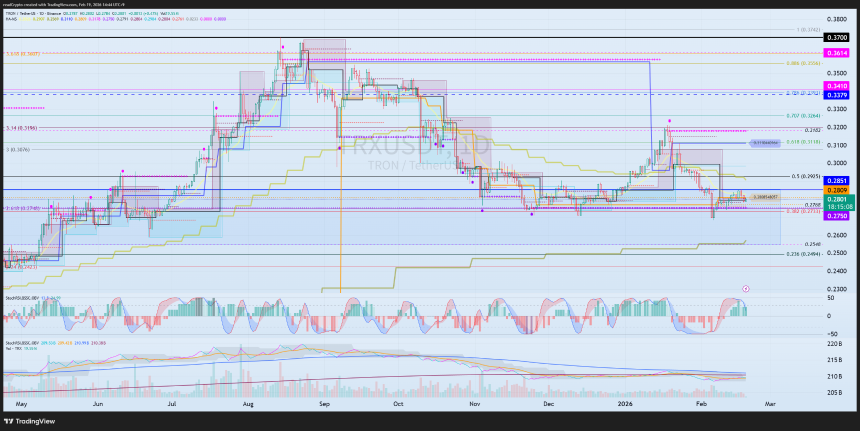Click the purple 0.2750 price label
Viewport: 860px width, 431px height.
click(x=836, y=217)
